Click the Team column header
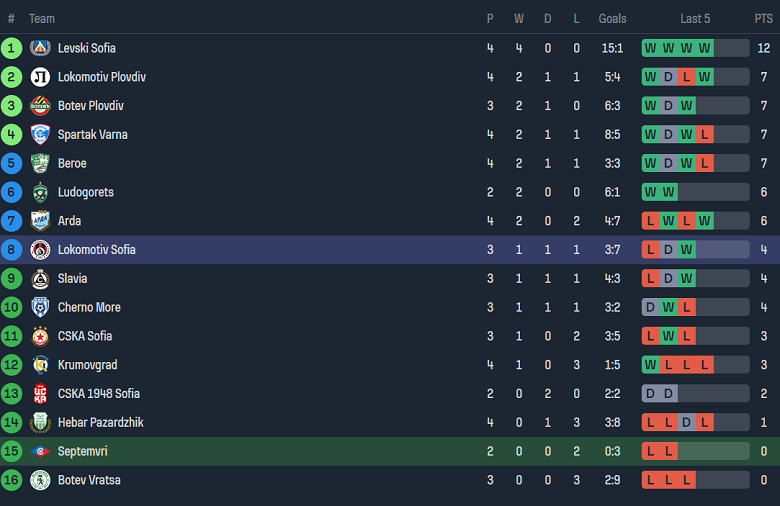 pos(42,19)
